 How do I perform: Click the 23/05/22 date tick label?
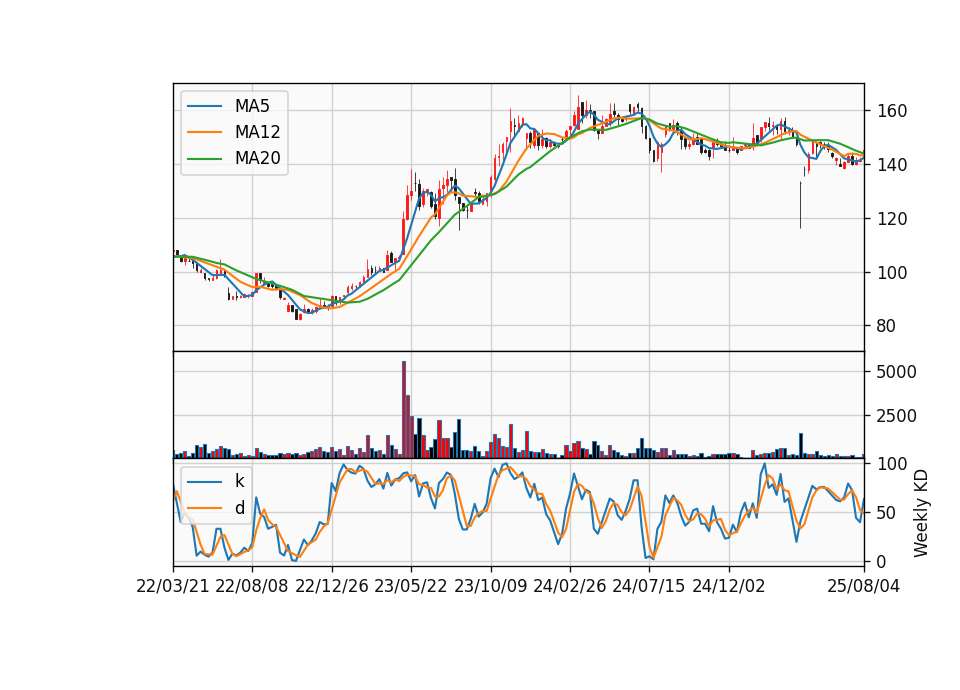pos(411,586)
